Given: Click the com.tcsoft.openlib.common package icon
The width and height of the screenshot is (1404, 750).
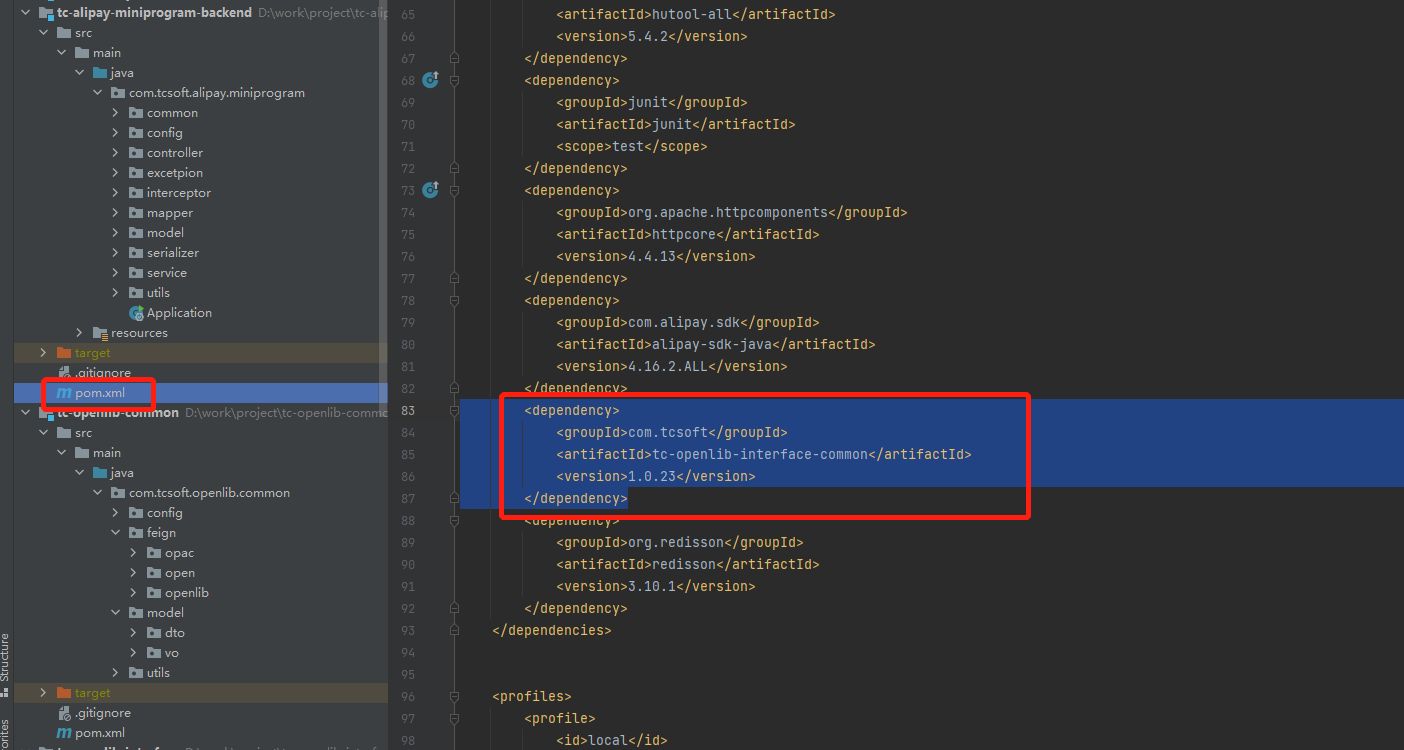Looking at the screenshot, I should coord(118,493).
